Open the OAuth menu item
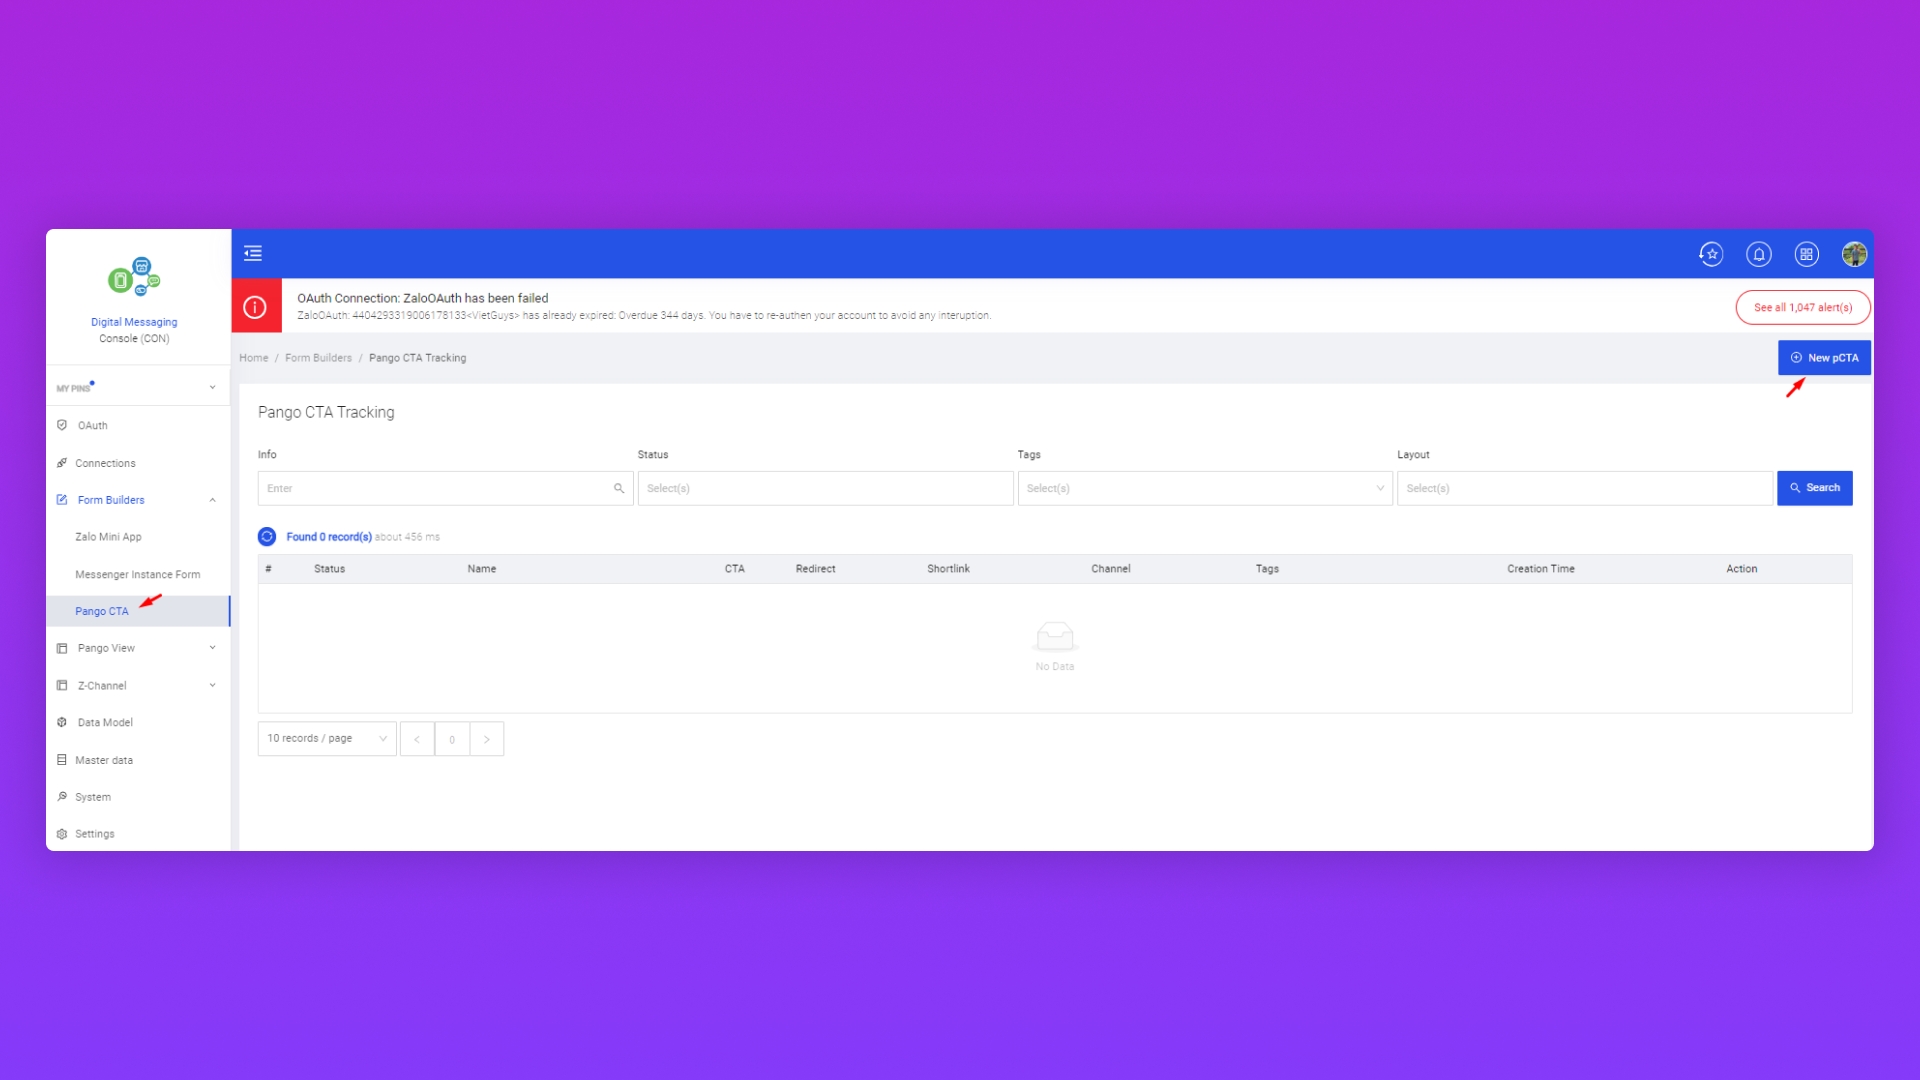The image size is (1920, 1080). pyautogui.click(x=92, y=426)
